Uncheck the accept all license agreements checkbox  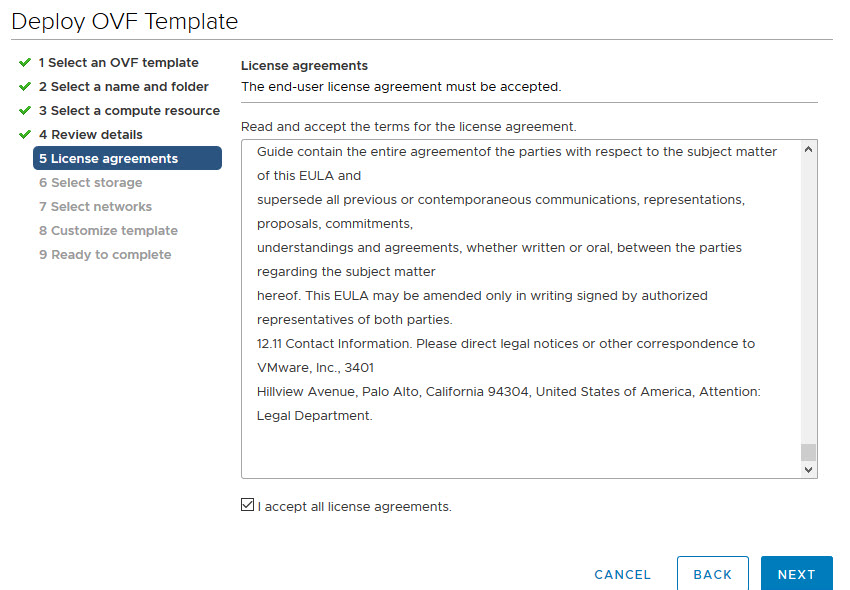[248, 506]
